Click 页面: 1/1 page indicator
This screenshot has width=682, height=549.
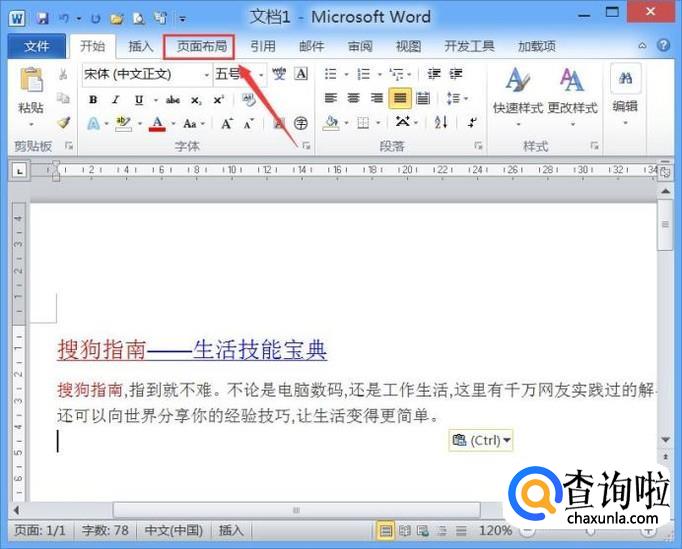click(40, 531)
